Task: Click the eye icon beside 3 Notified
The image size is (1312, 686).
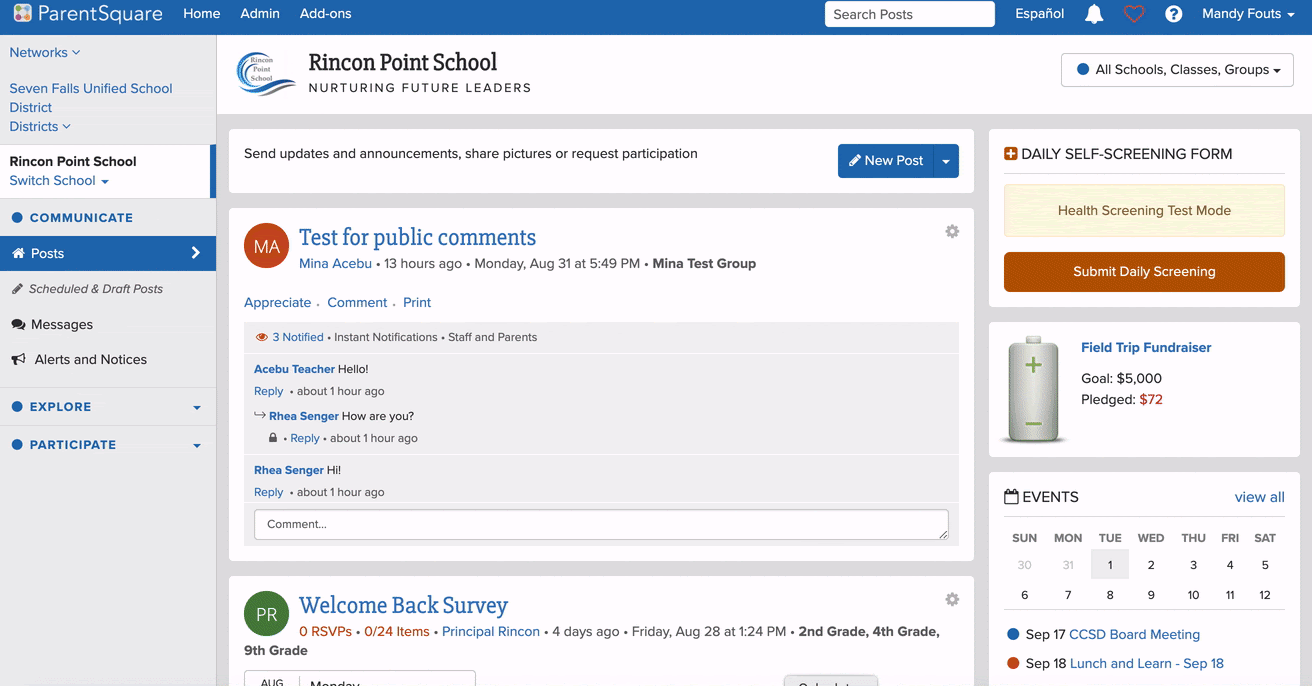Action: 262,337
